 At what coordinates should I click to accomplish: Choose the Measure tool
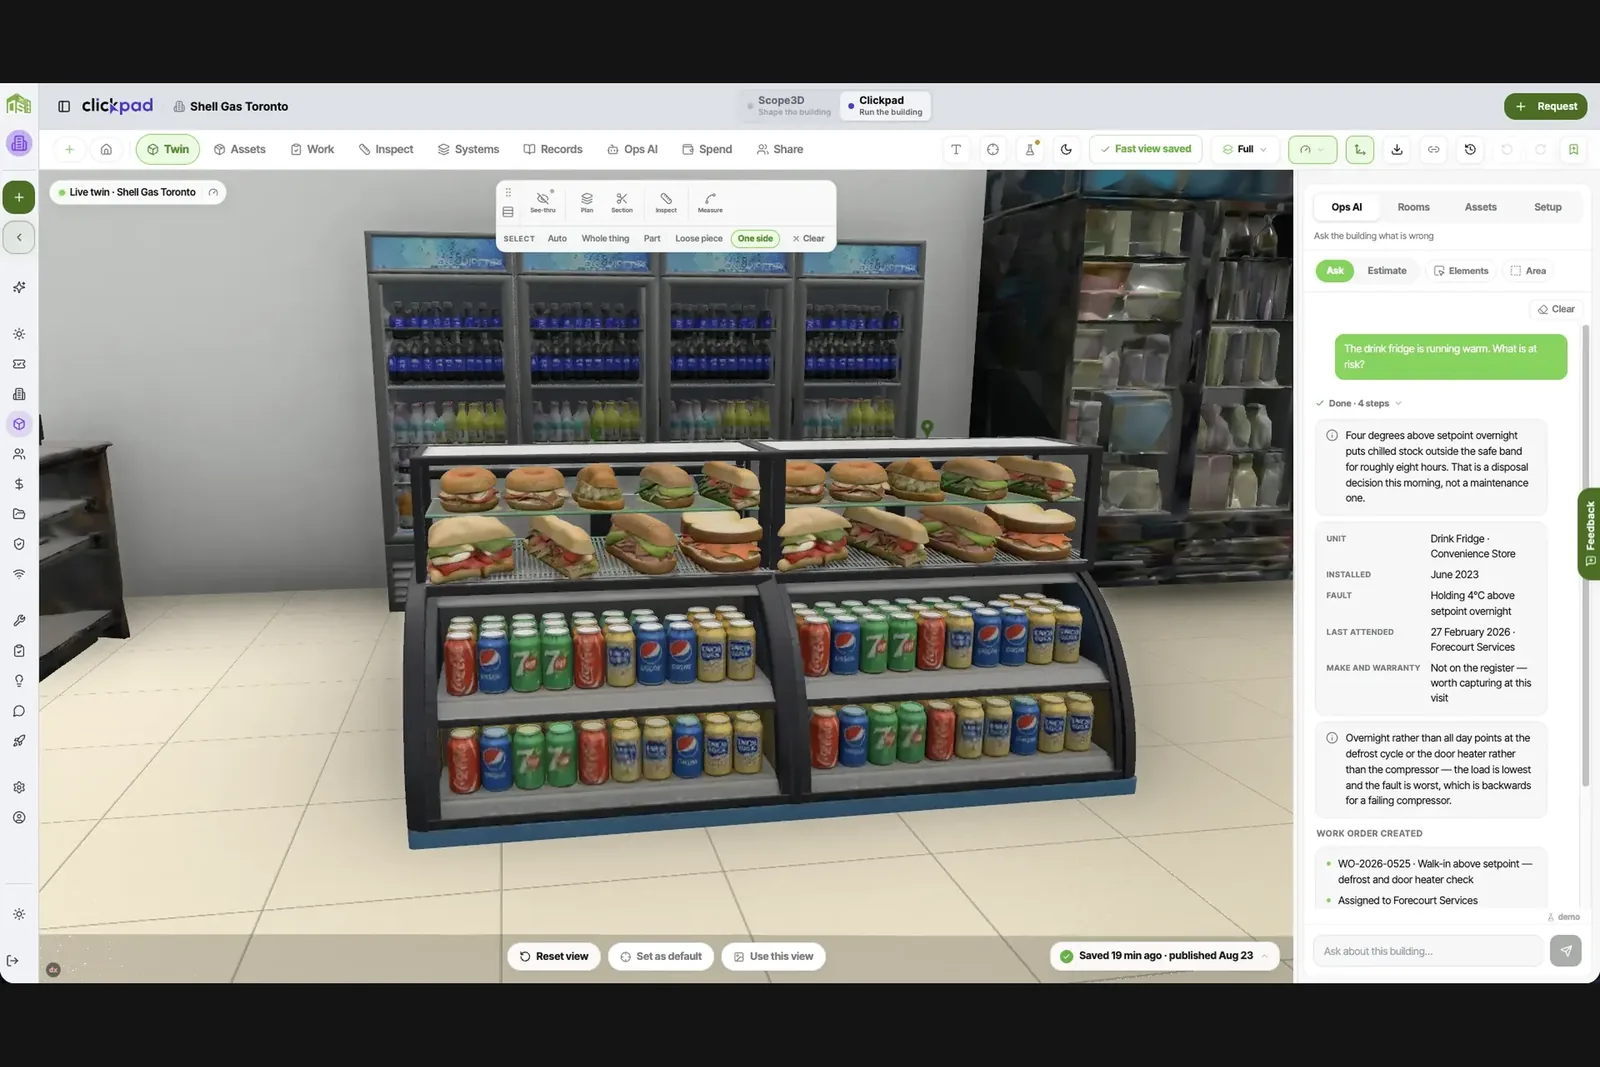(710, 202)
